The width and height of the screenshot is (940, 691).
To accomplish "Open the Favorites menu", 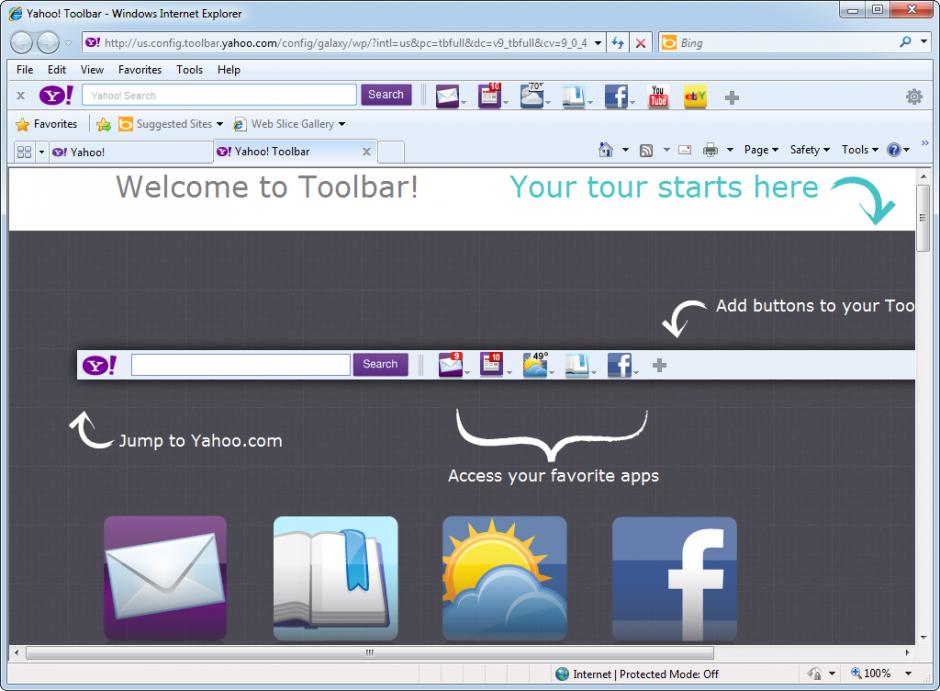I will point(140,70).
